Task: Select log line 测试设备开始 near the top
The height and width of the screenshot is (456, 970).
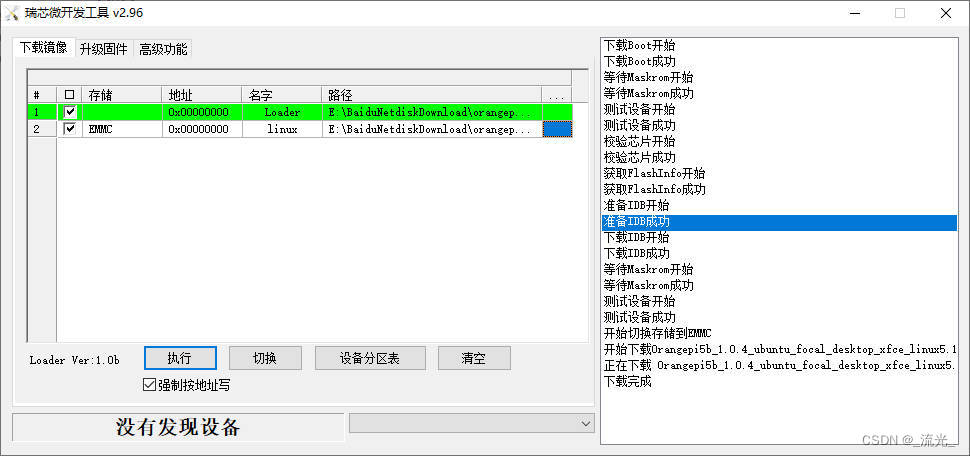Action: tap(779, 110)
